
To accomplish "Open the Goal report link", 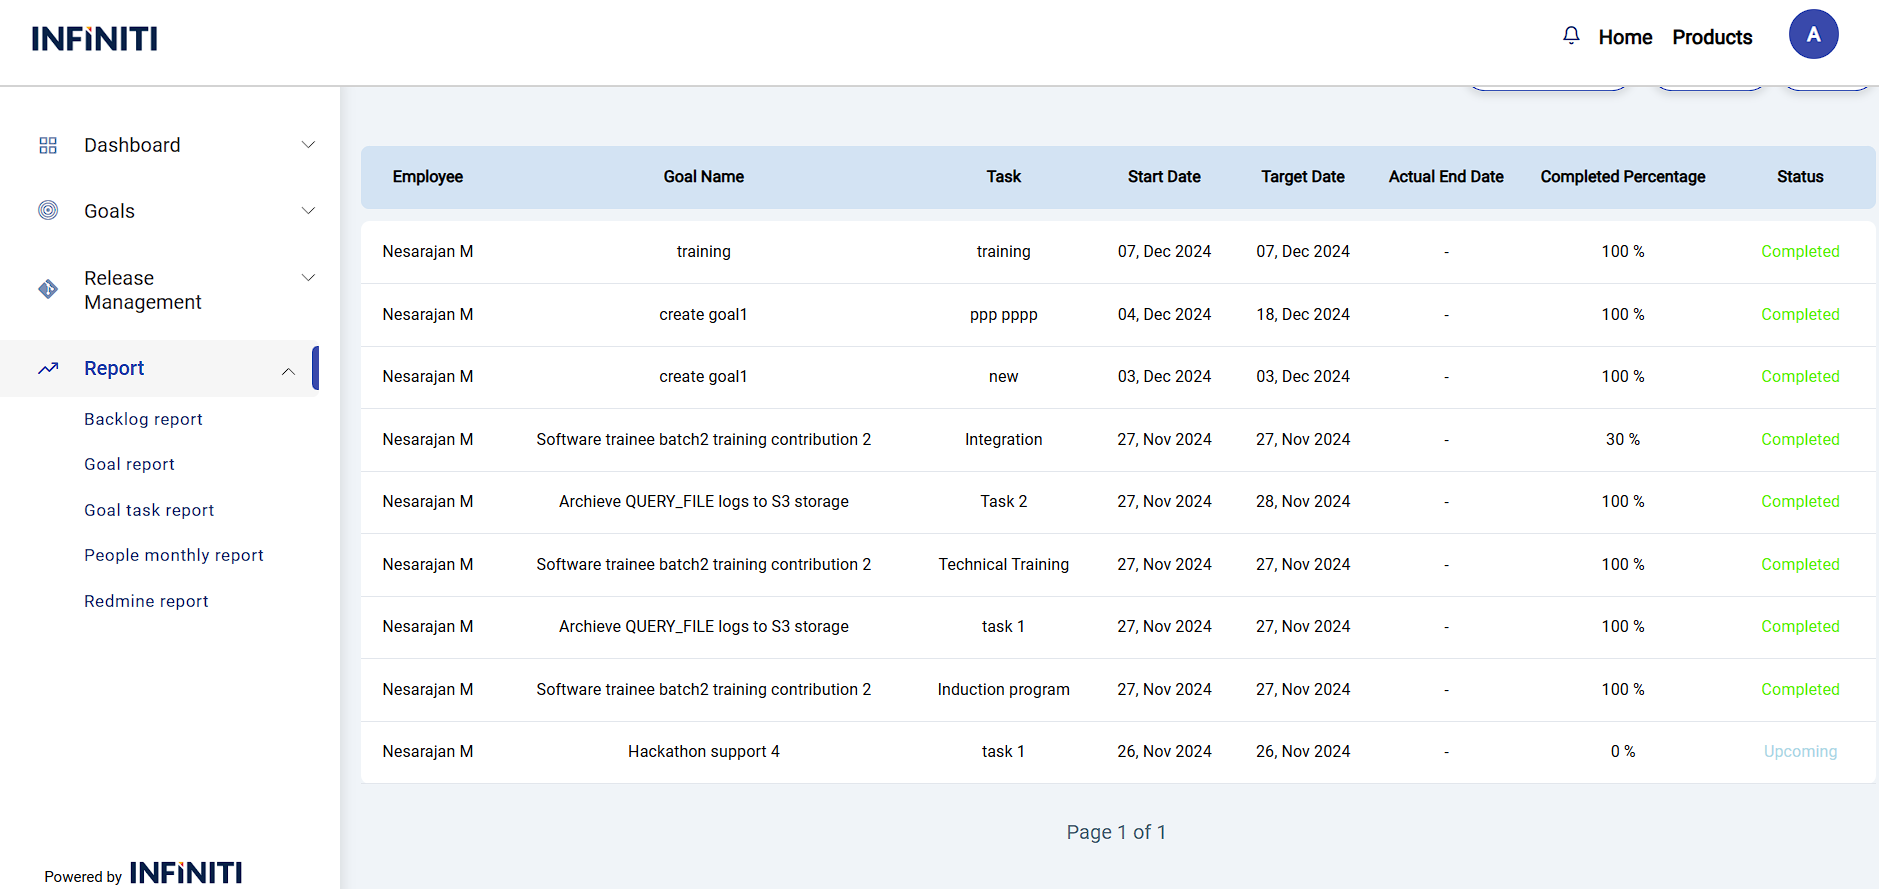I will [x=129, y=464].
